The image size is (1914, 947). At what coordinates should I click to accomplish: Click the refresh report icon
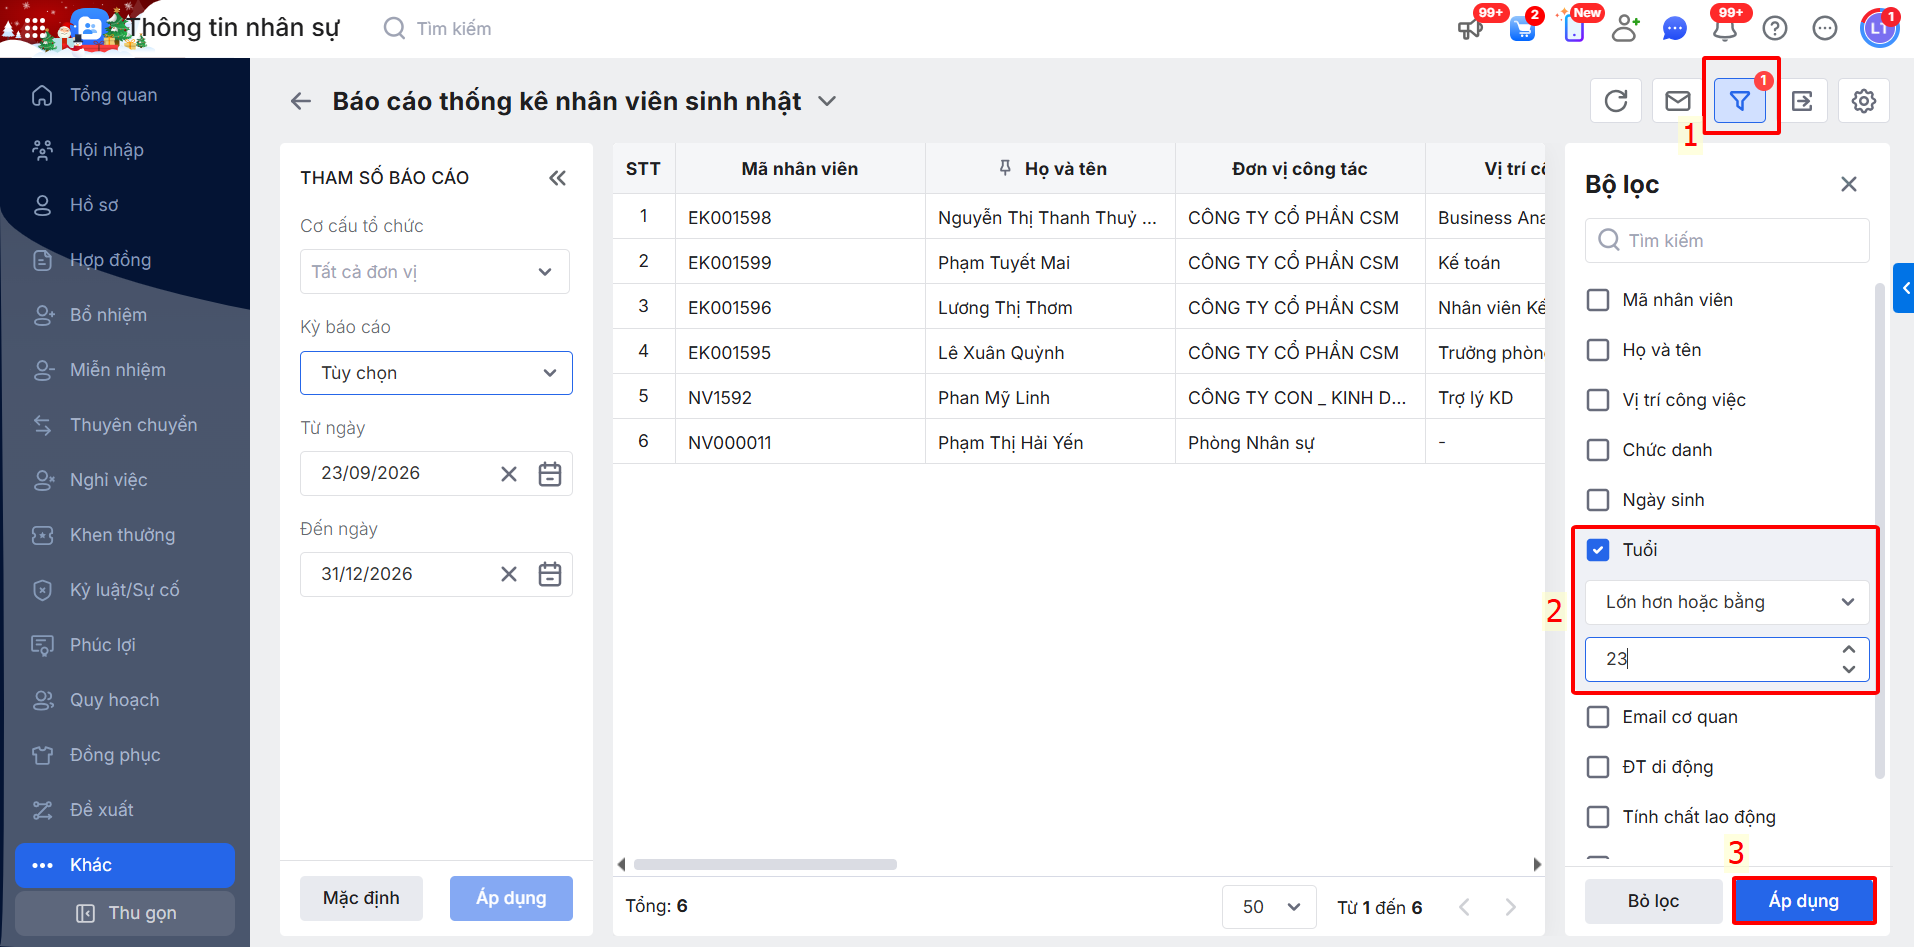(1616, 101)
